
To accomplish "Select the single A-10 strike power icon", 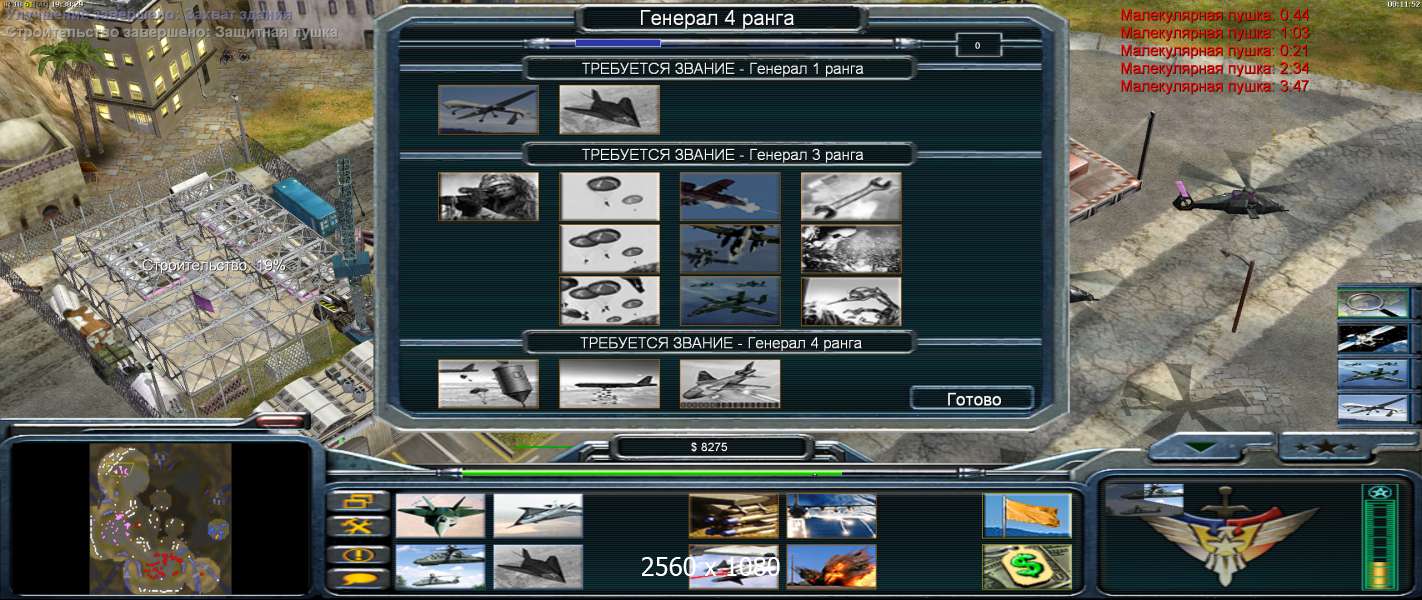I will [730, 196].
